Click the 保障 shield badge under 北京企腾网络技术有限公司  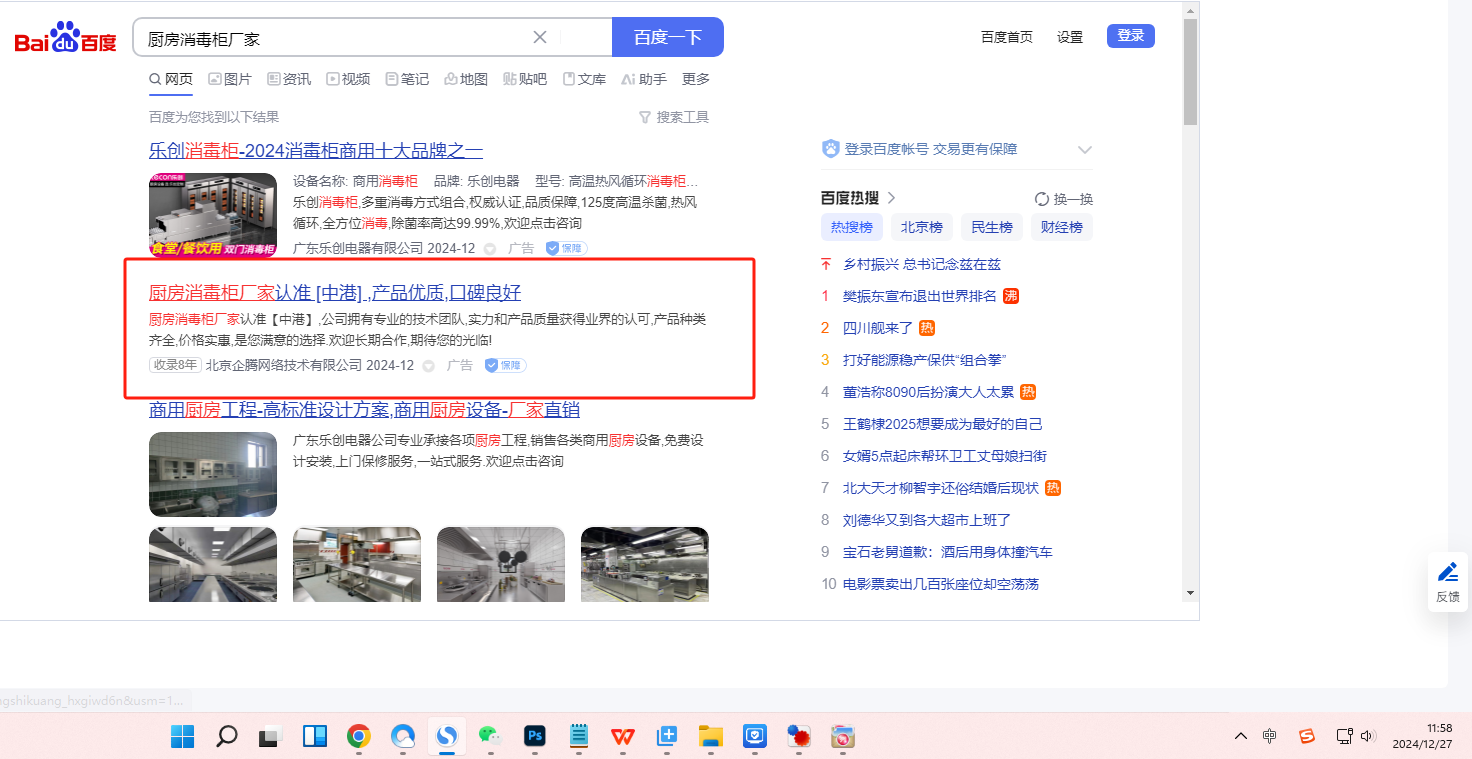[505, 365]
